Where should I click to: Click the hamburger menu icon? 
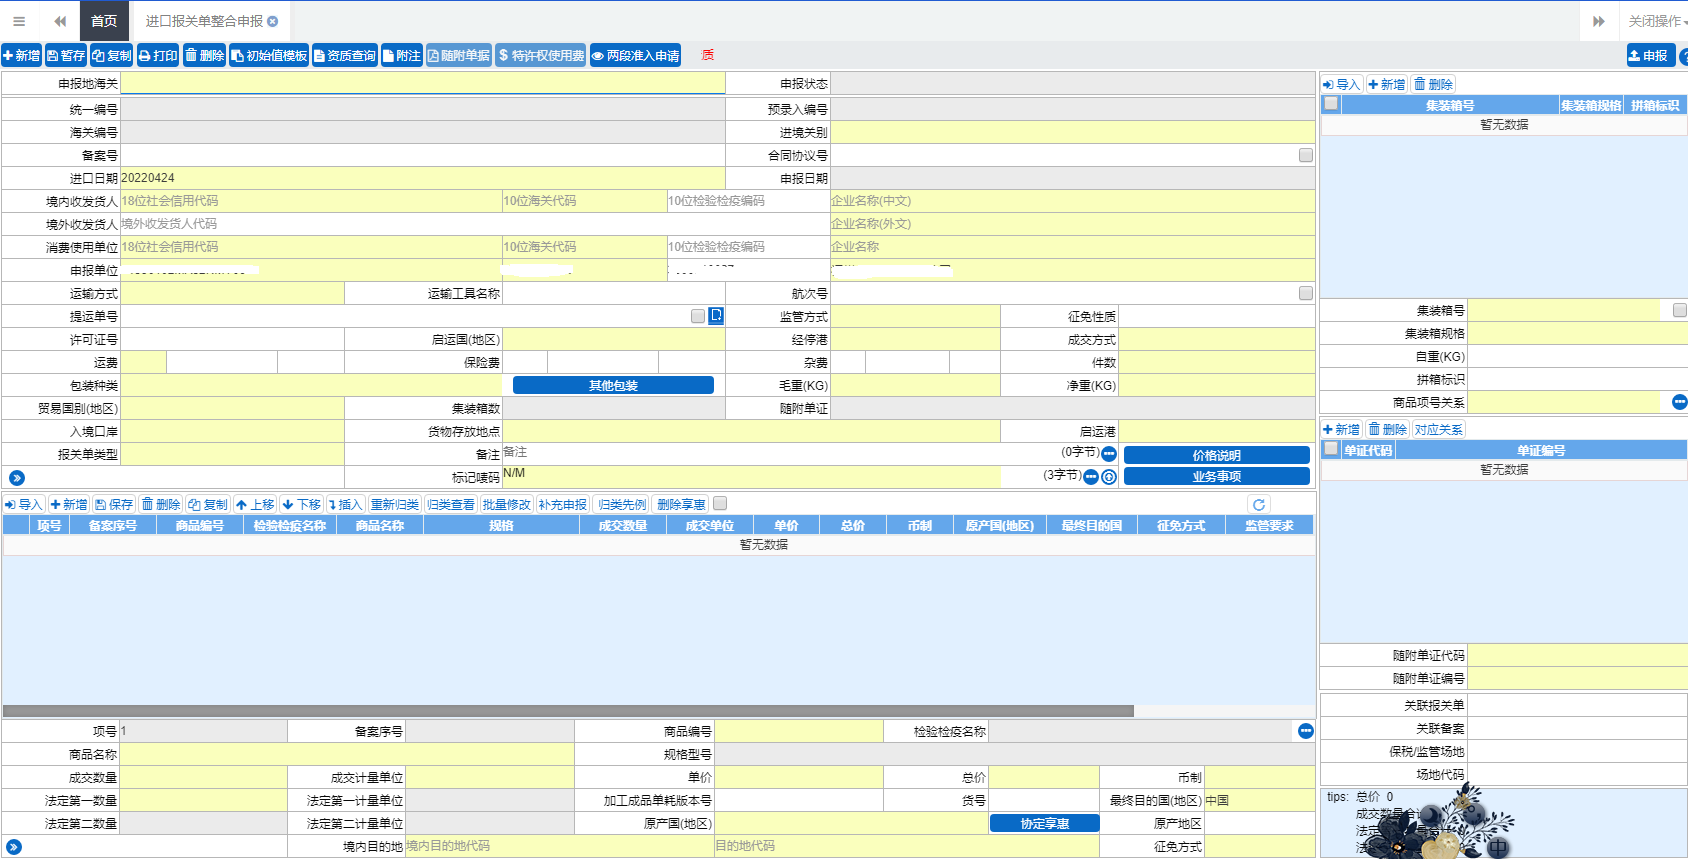click(18, 21)
